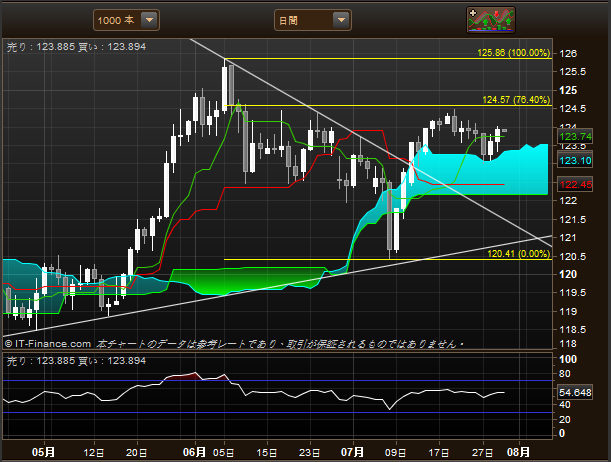
Task: Click the 125.5 price axis label
Action: (572, 72)
